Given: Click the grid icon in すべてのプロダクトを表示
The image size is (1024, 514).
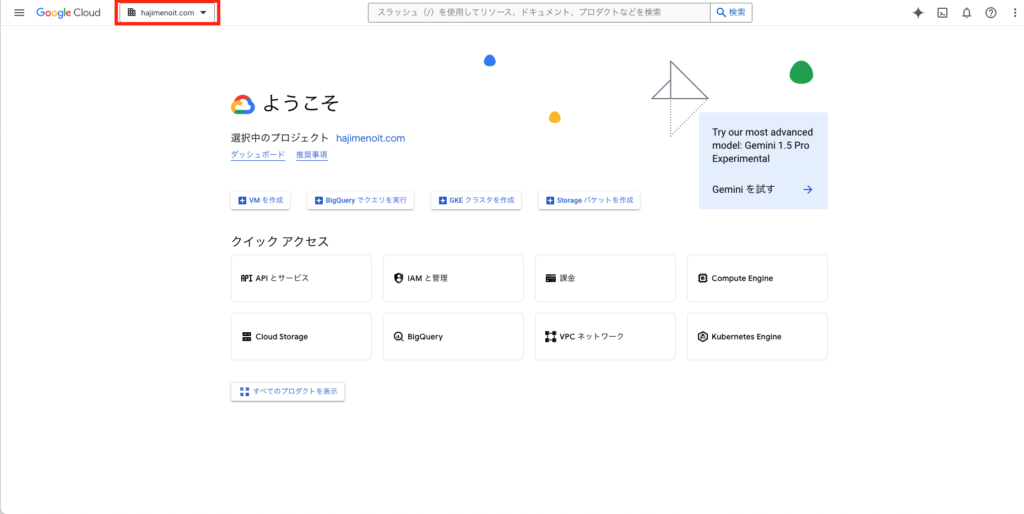Looking at the screenshot, I should 245,392.
